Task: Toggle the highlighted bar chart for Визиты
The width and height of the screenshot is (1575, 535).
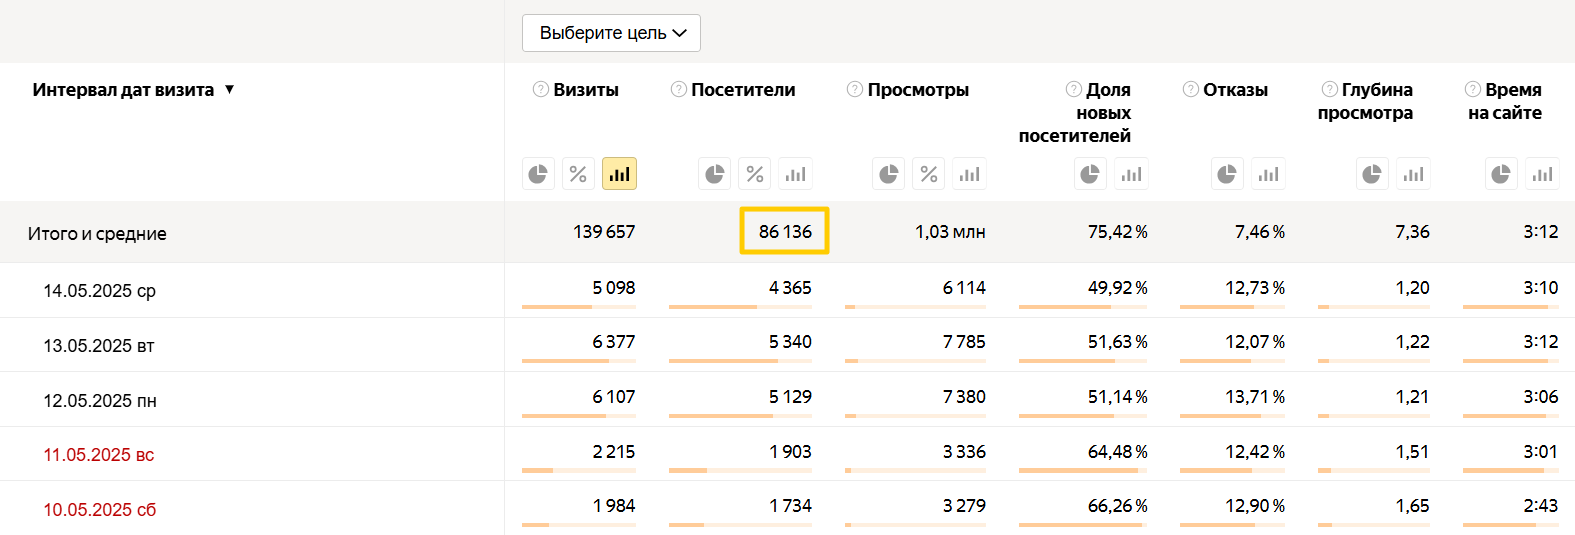Action: click(619, 174)
